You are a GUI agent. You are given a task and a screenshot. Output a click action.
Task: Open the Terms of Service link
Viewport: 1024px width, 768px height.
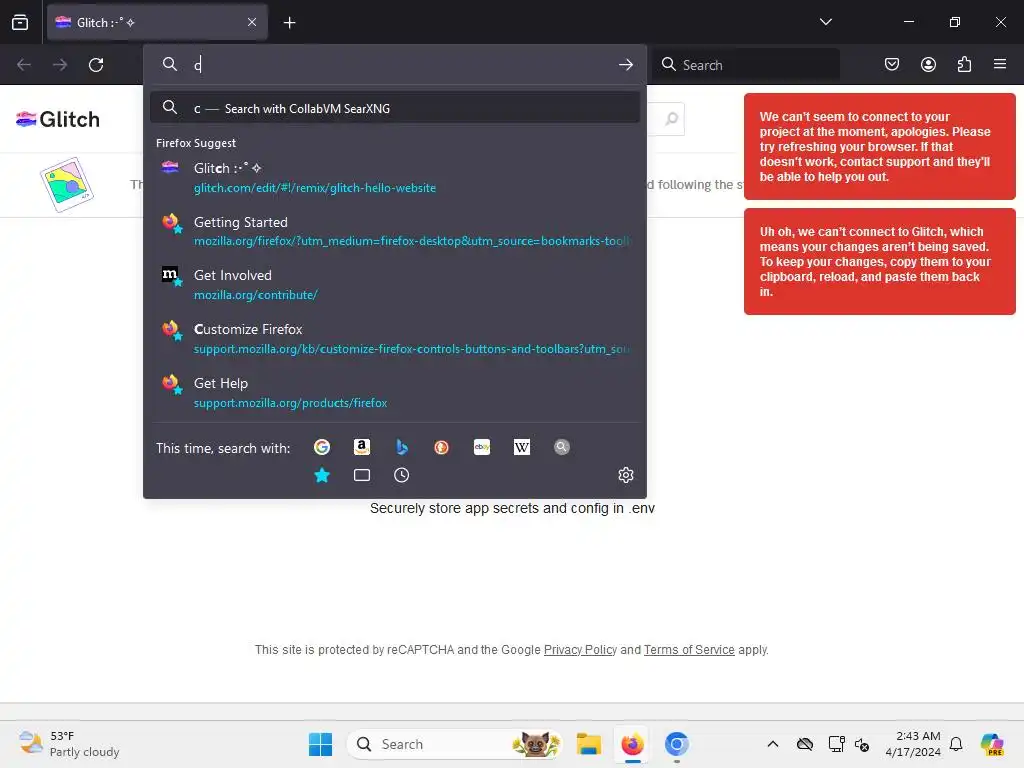coord(689,650)
